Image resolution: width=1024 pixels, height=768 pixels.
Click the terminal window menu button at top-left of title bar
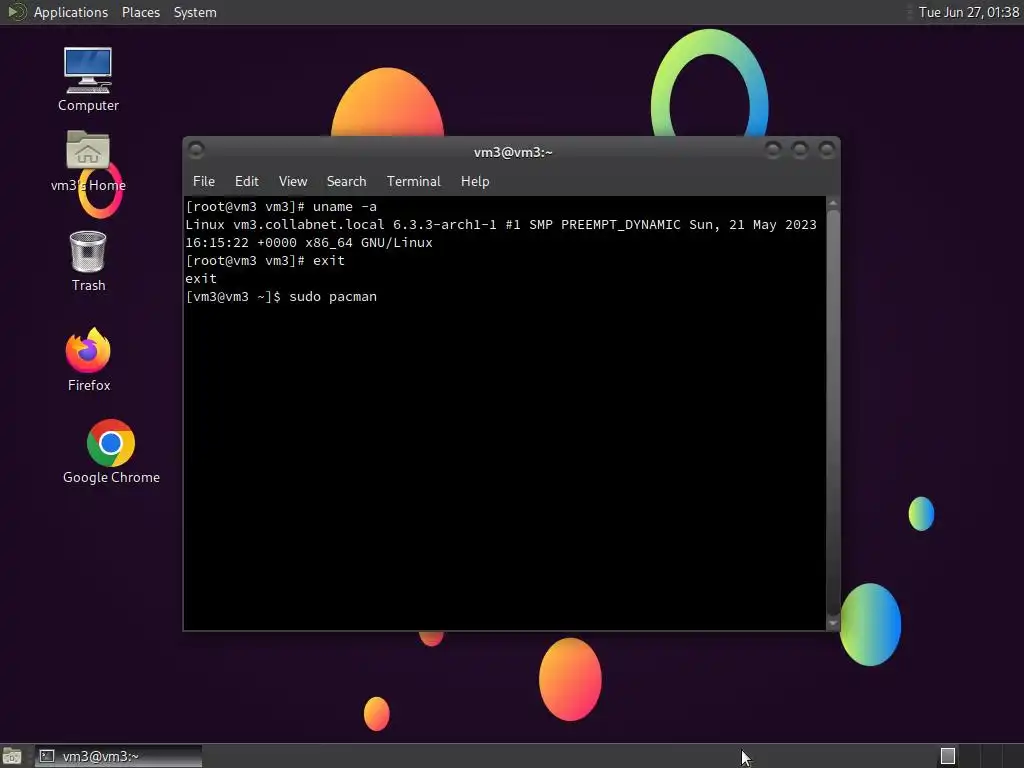click(x=196, y=150)
